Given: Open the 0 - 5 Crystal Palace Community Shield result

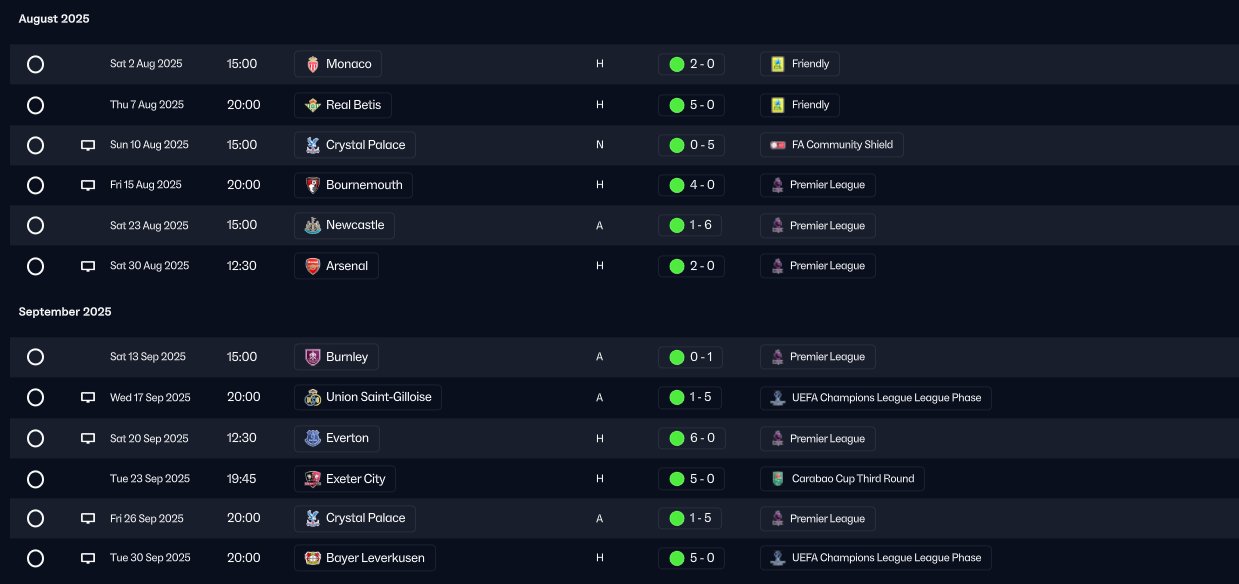Looking at the screenshot, I should click(691, 145).
